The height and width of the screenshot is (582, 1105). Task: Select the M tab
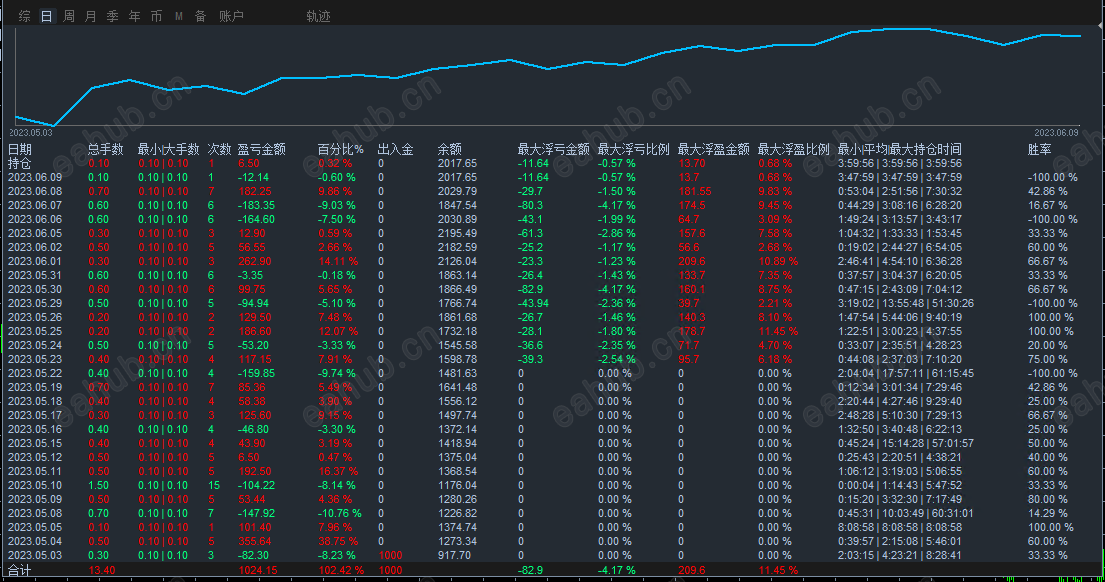179,16
